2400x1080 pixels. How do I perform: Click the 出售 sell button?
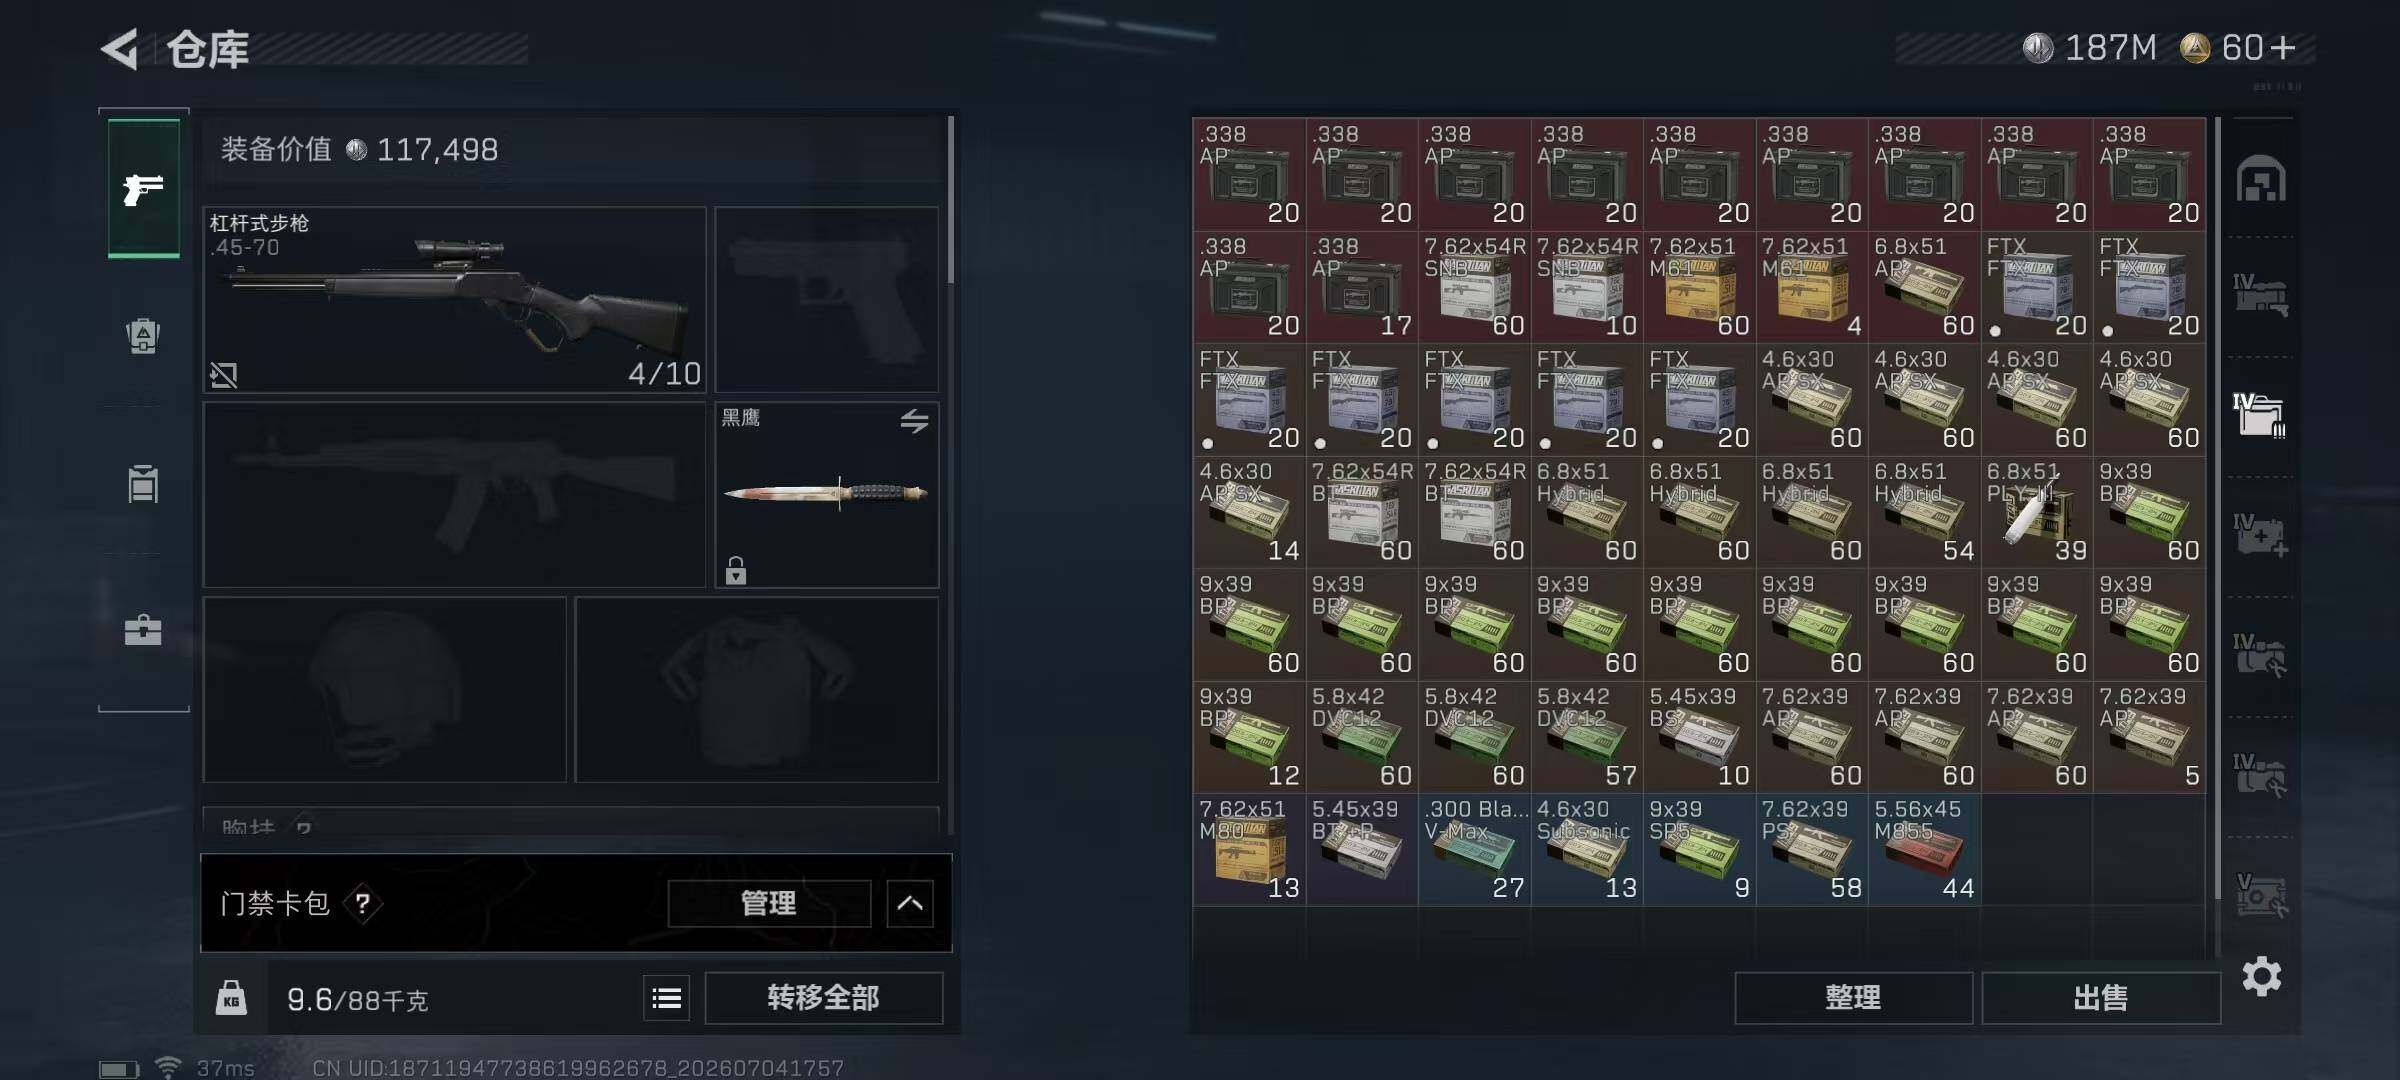2101,998
